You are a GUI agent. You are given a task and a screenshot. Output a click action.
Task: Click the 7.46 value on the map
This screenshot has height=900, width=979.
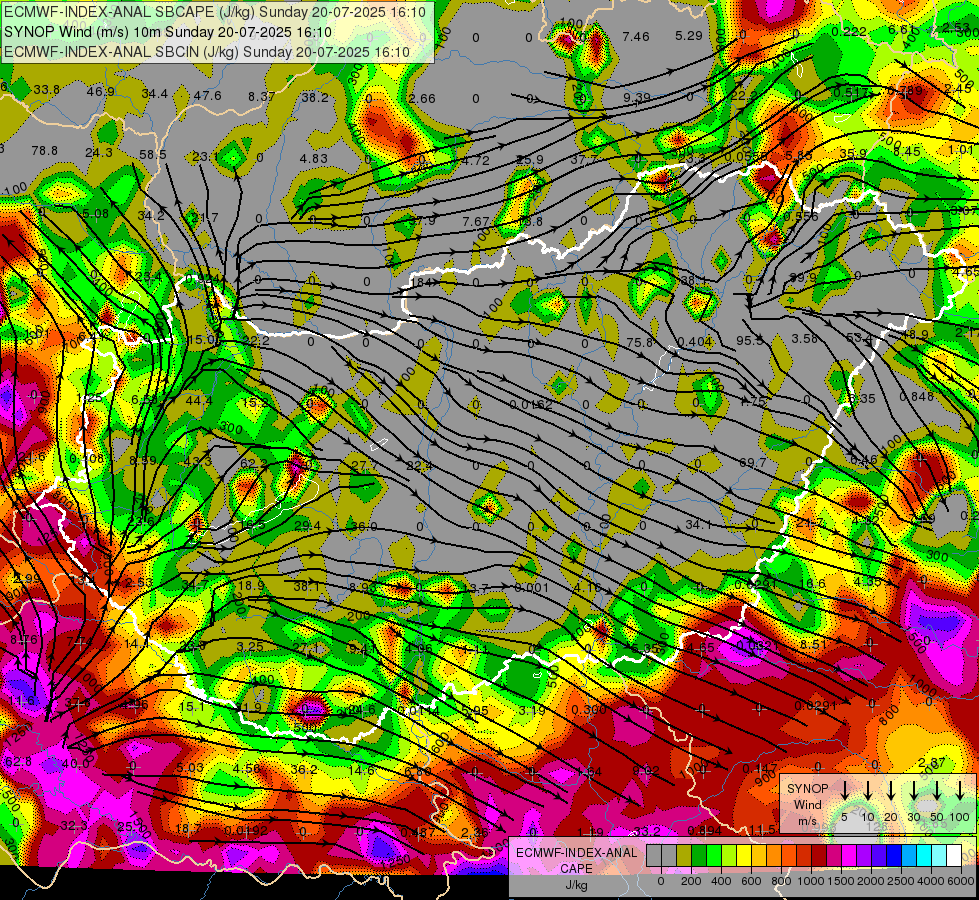[636, 36]
